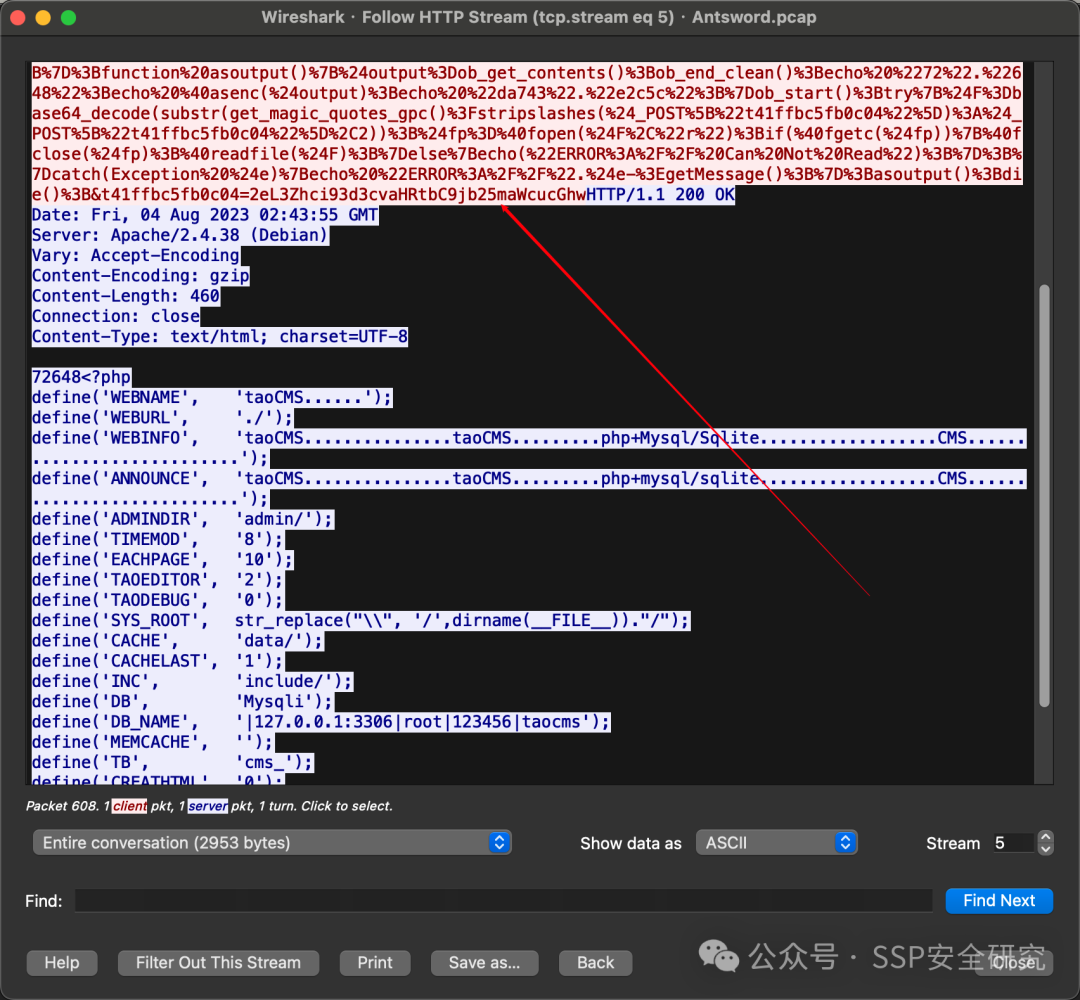Click the Find text input field

click(x=503, y=900)
